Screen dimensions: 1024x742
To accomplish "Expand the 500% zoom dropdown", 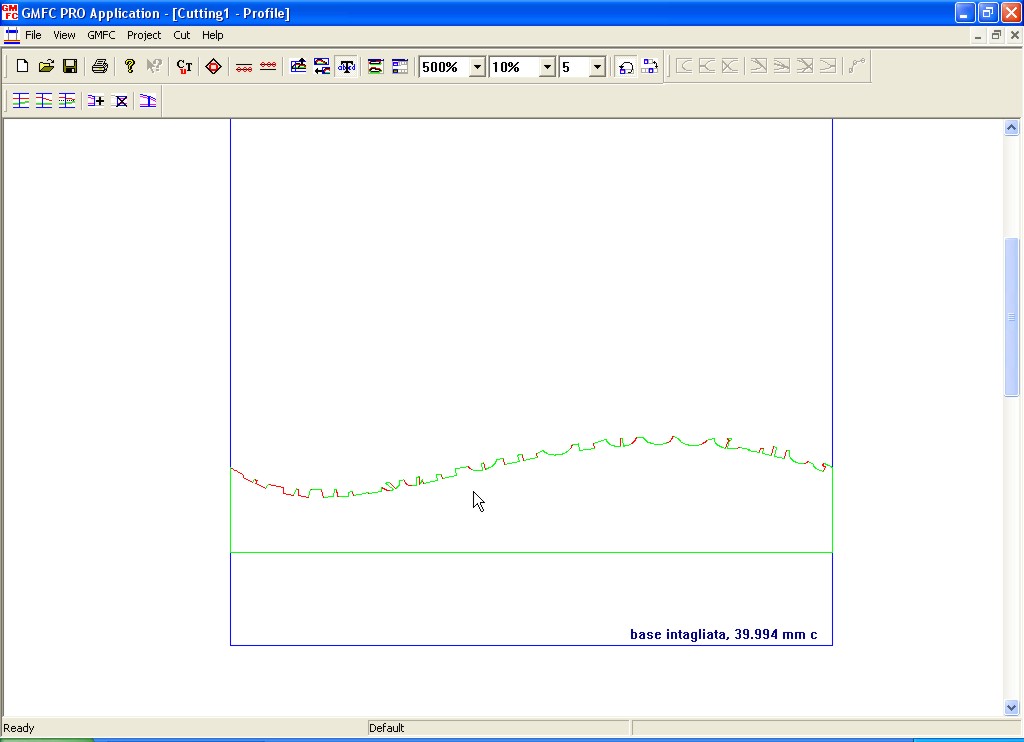I will click(x=477, y=67).
